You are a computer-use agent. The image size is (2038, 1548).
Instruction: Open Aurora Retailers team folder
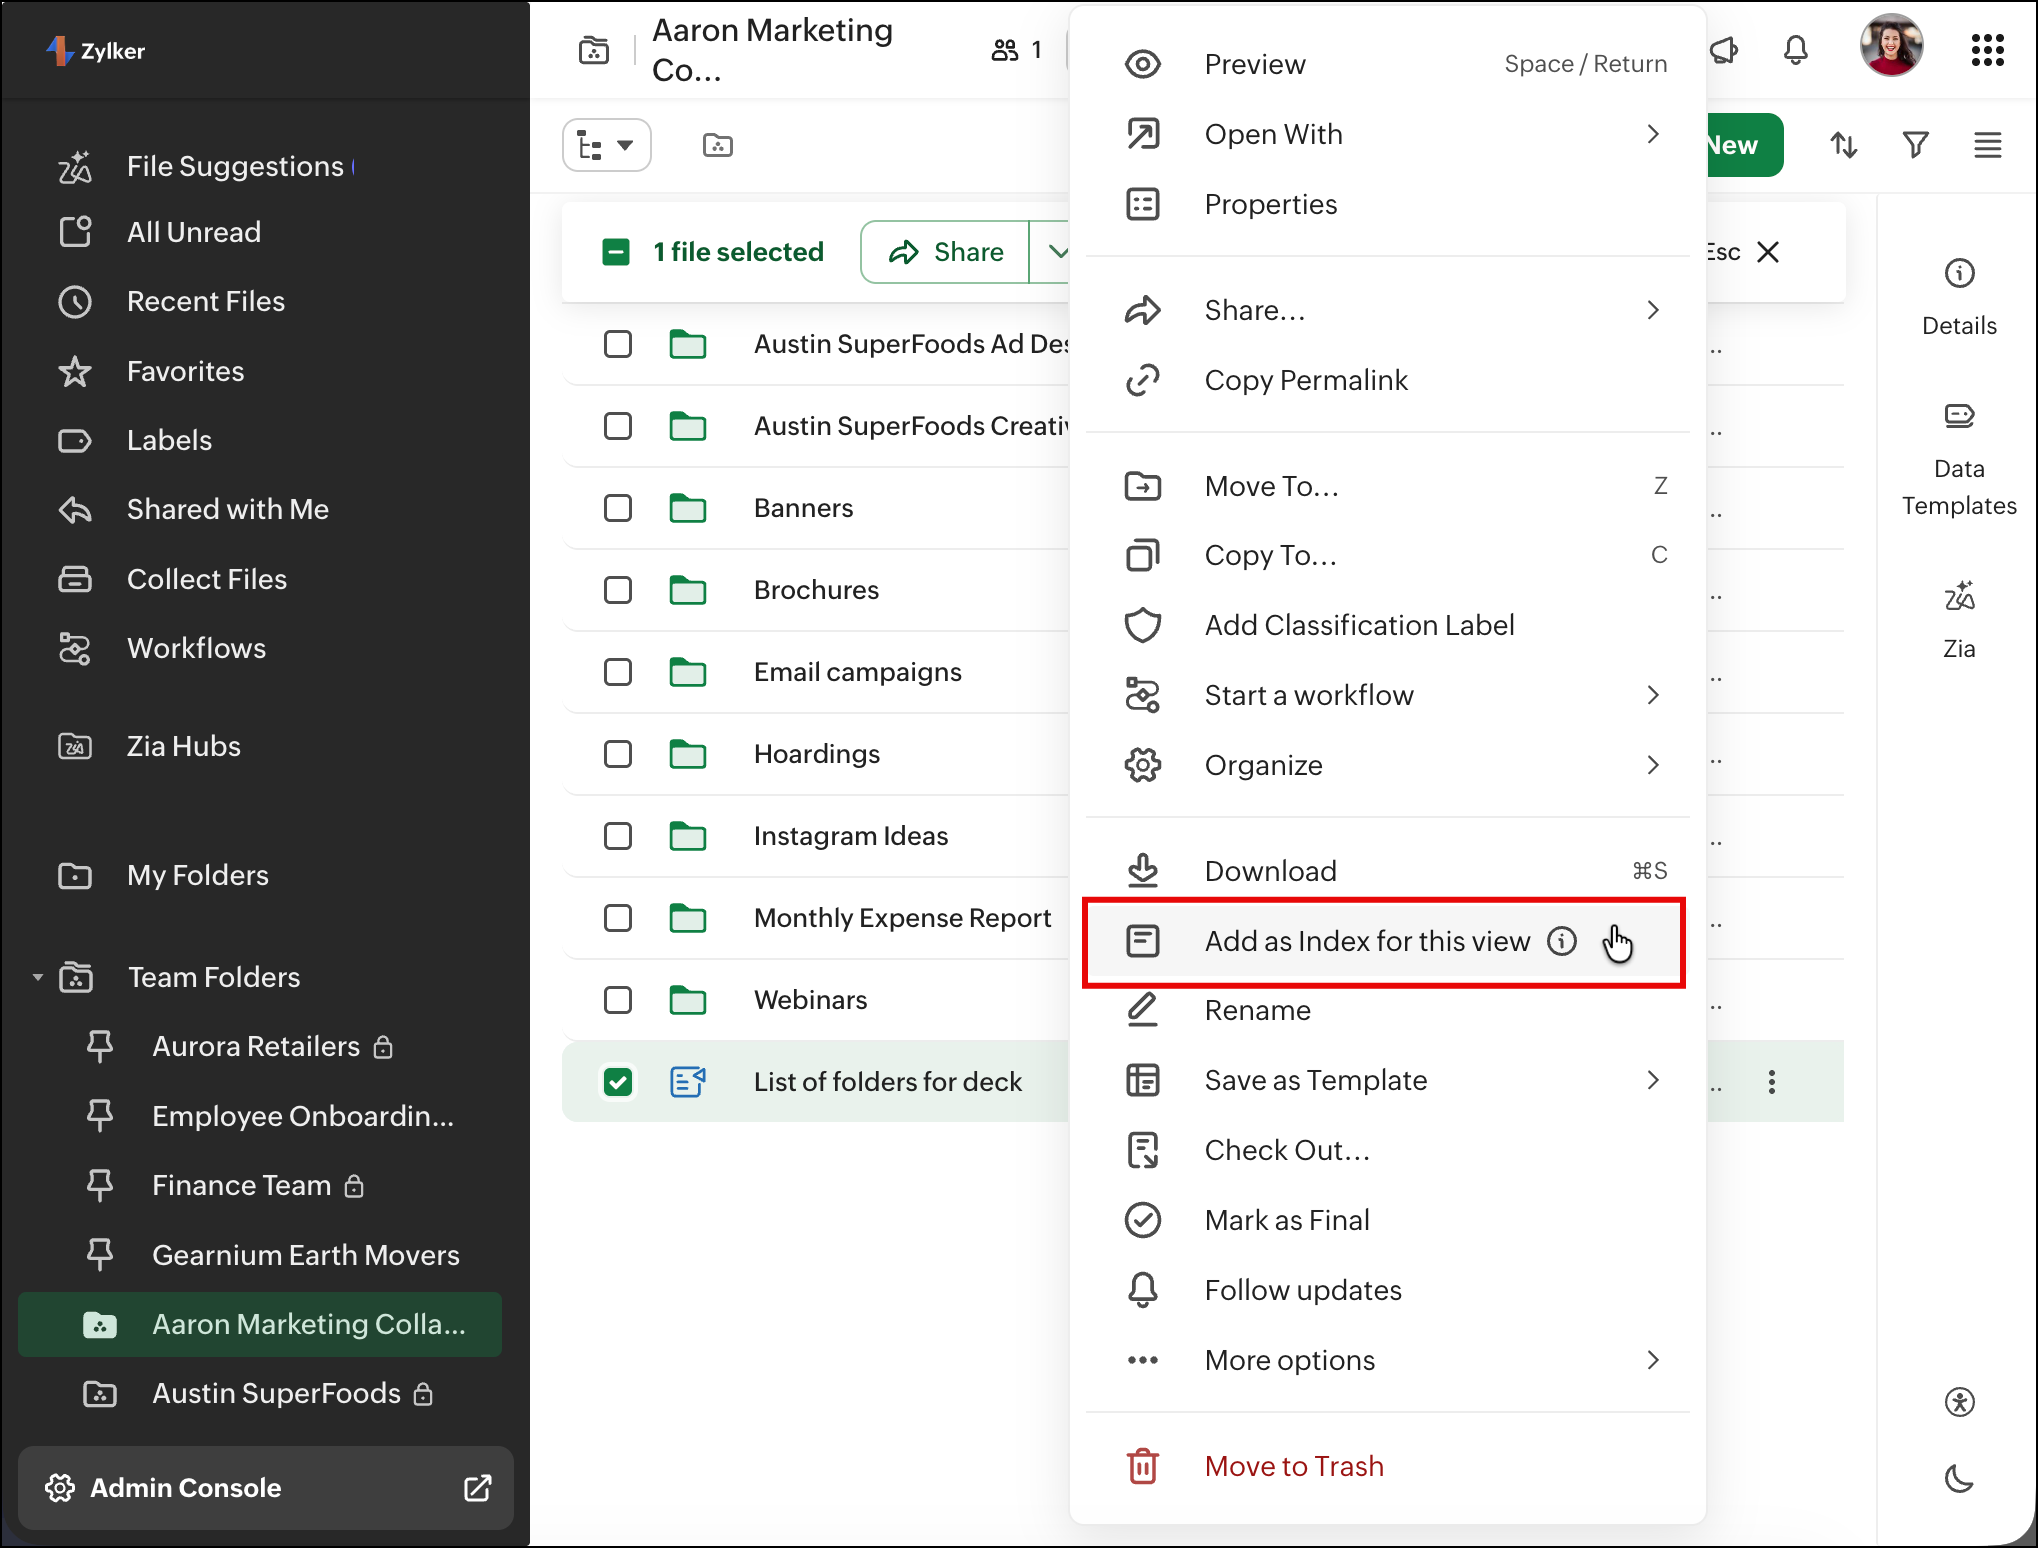pos(256,1046)
